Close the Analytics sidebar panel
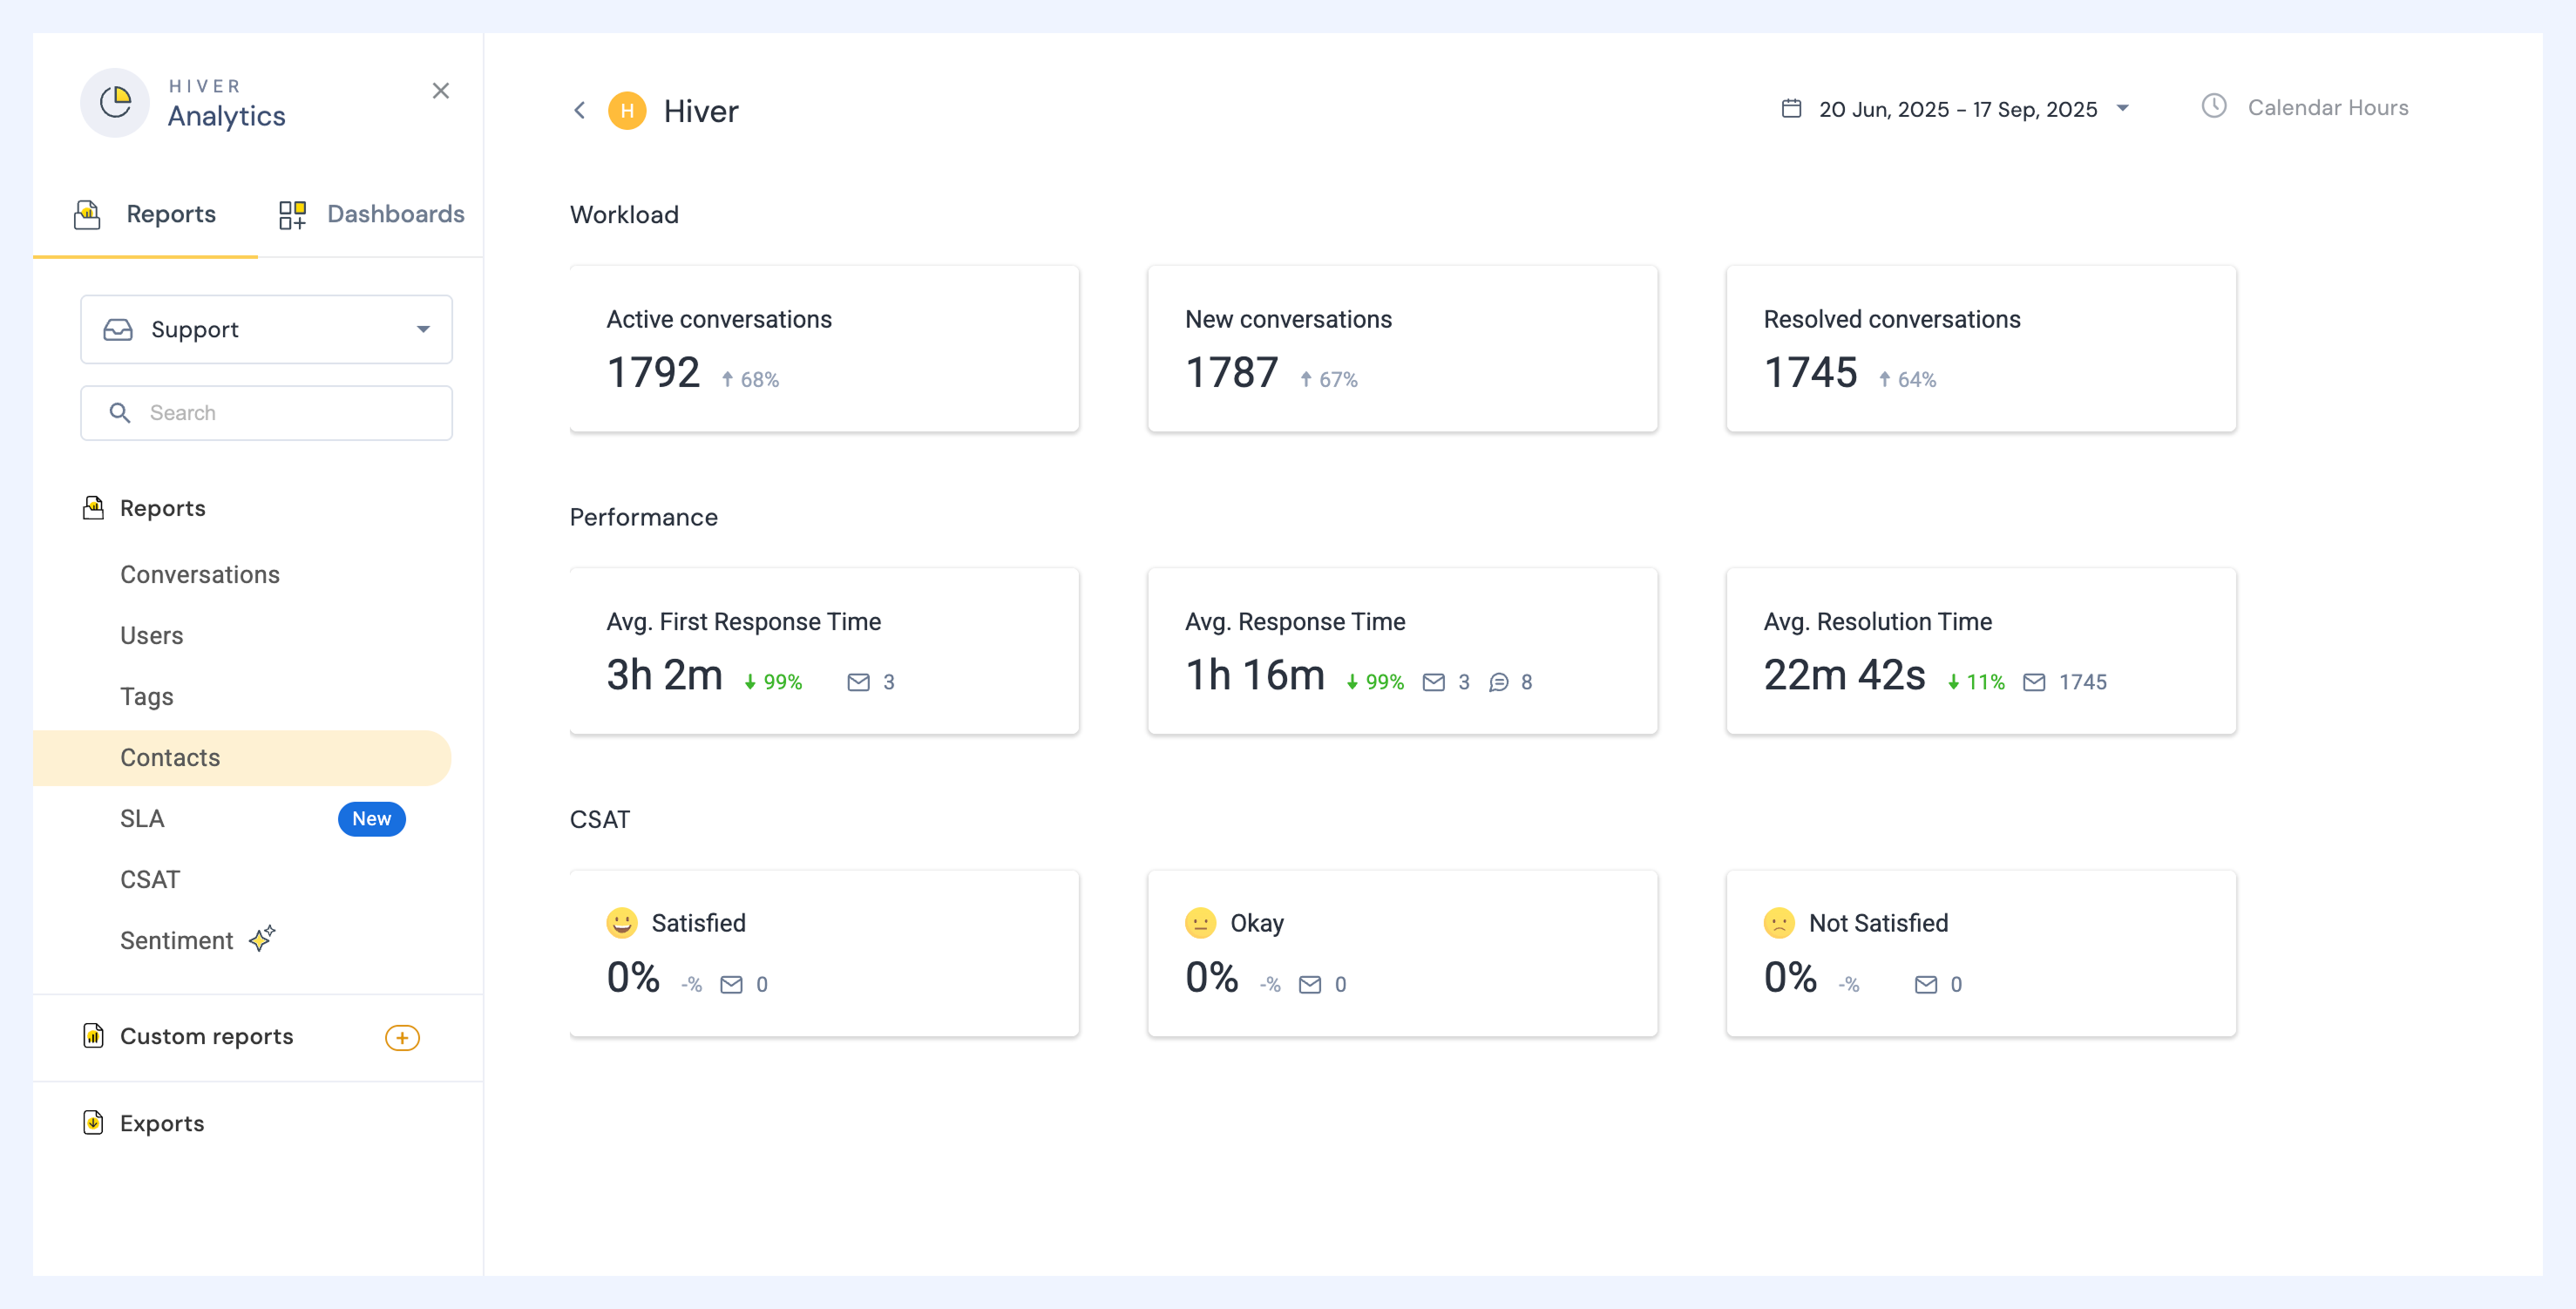Image resolution: width=2576 pixels, height=1309 pixels. 440,91
